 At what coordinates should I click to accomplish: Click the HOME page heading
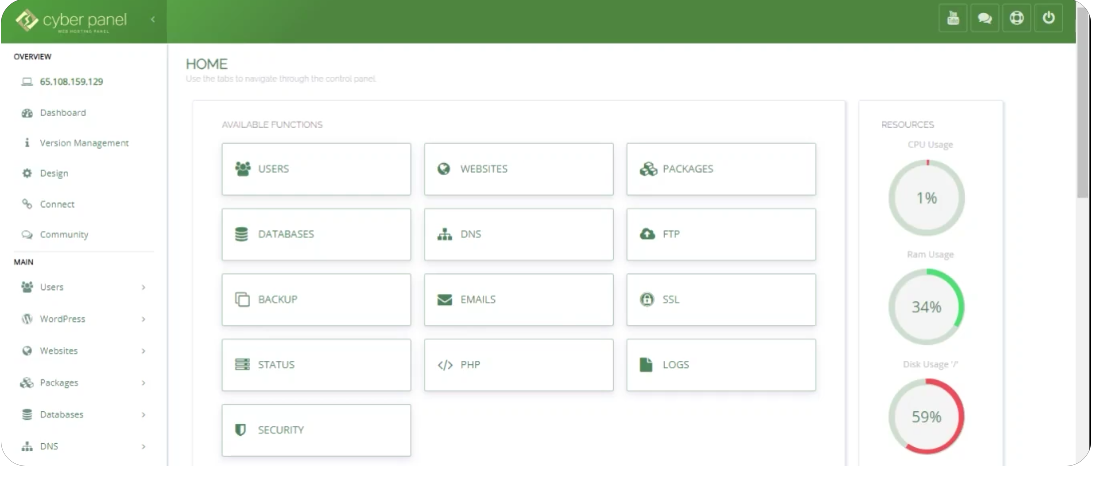coord(206,64)
